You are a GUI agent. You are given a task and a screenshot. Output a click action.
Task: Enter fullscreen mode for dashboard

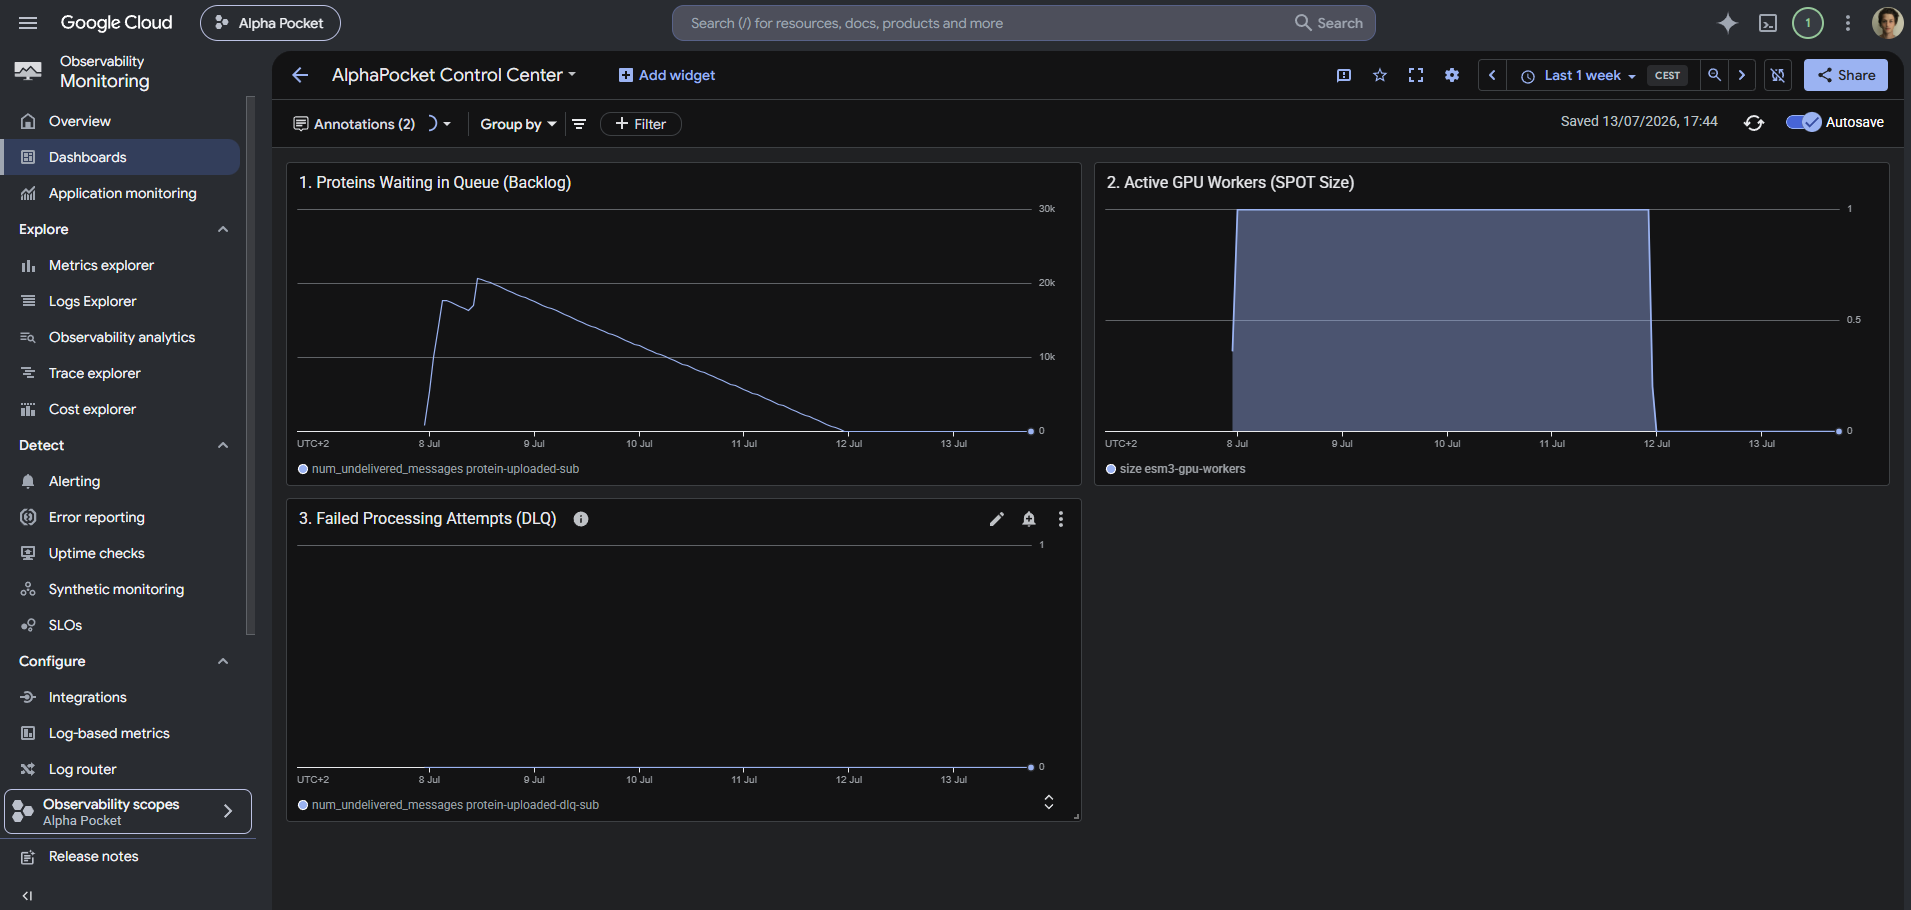(1416, 75)
